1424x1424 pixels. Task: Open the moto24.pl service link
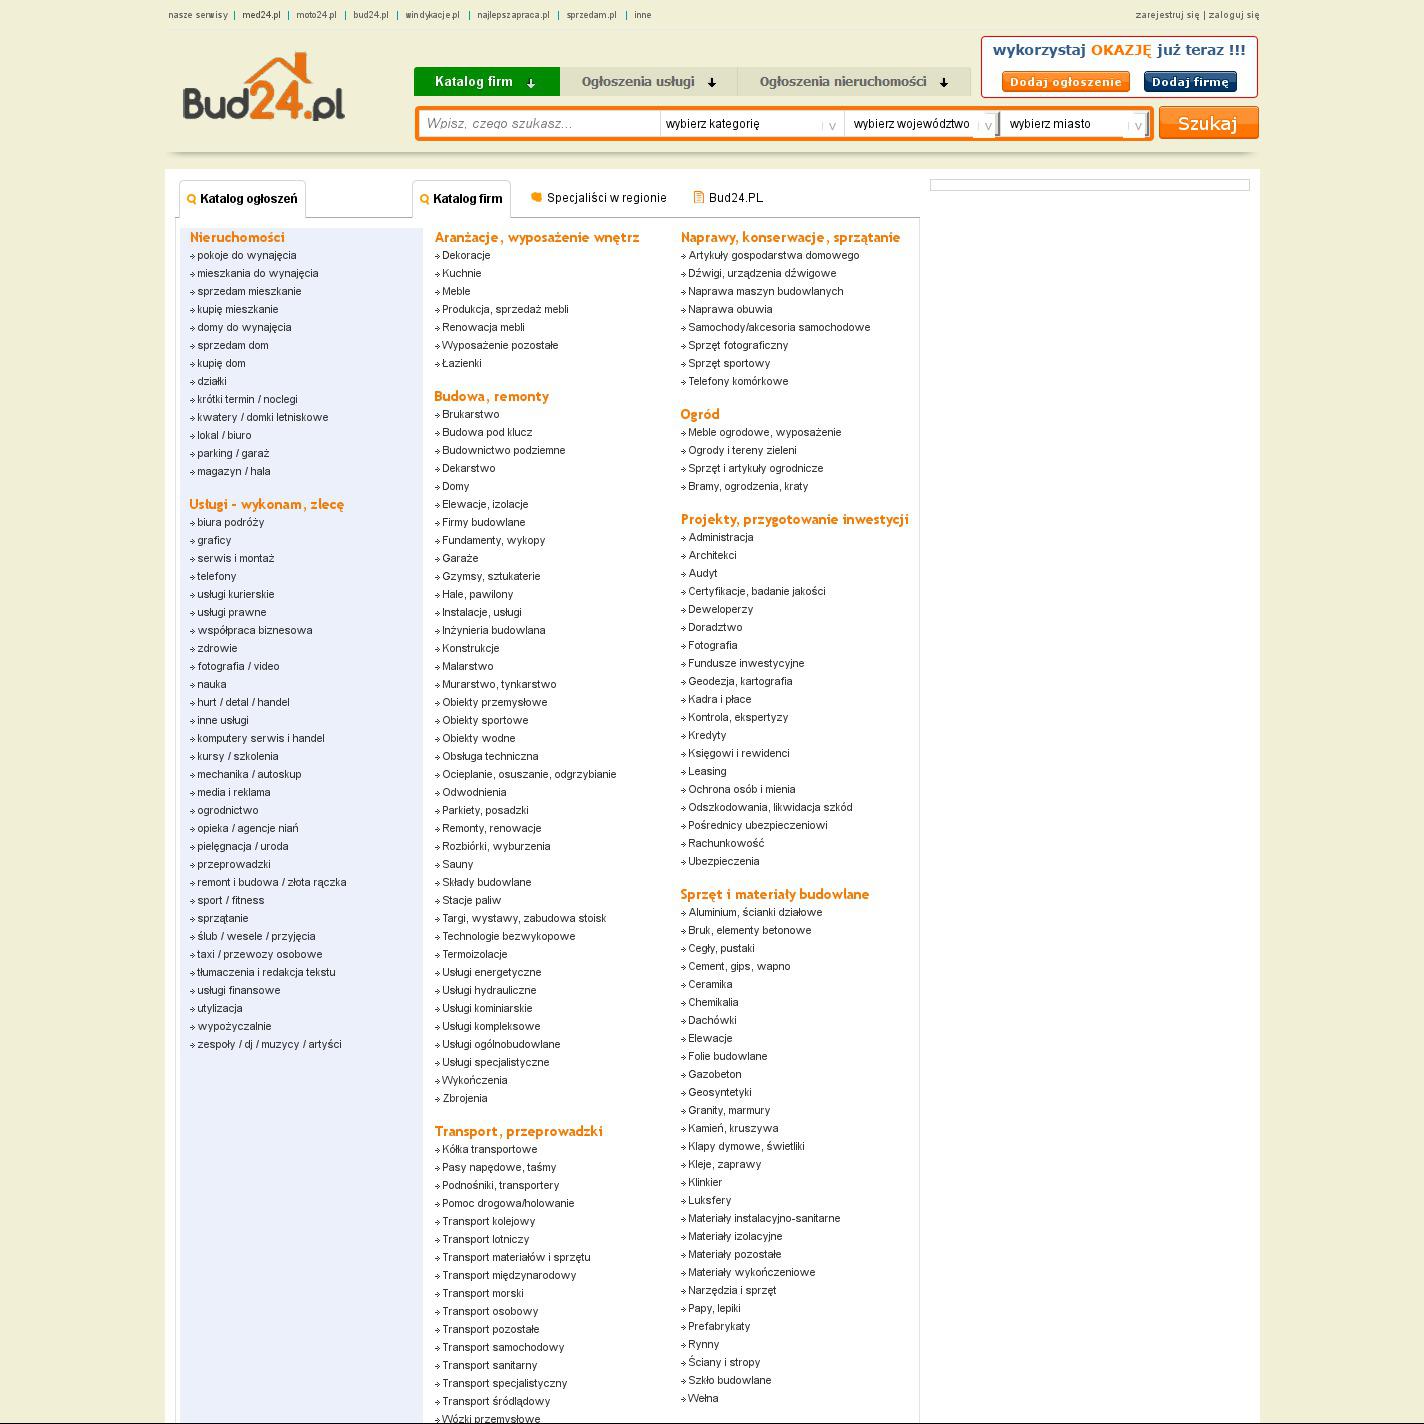(x=316, y=15)
